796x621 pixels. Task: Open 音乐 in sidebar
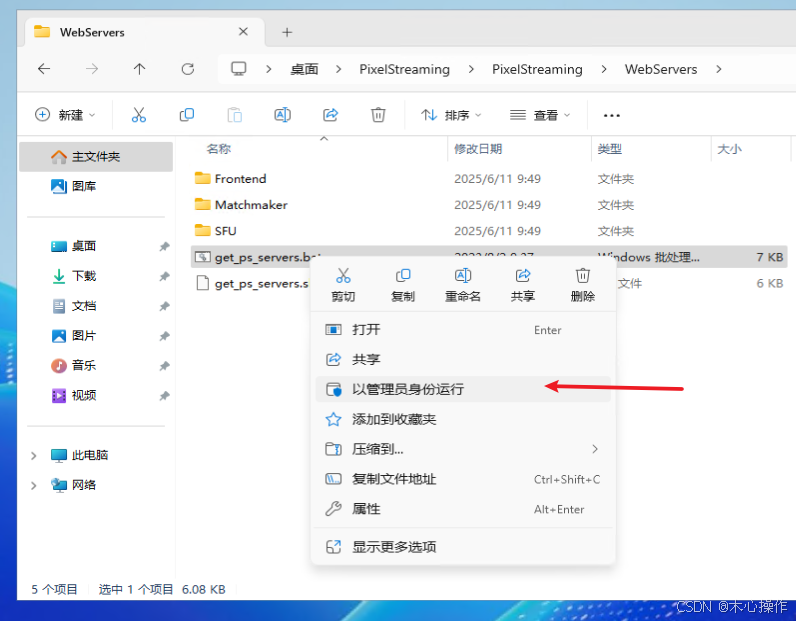96,366
